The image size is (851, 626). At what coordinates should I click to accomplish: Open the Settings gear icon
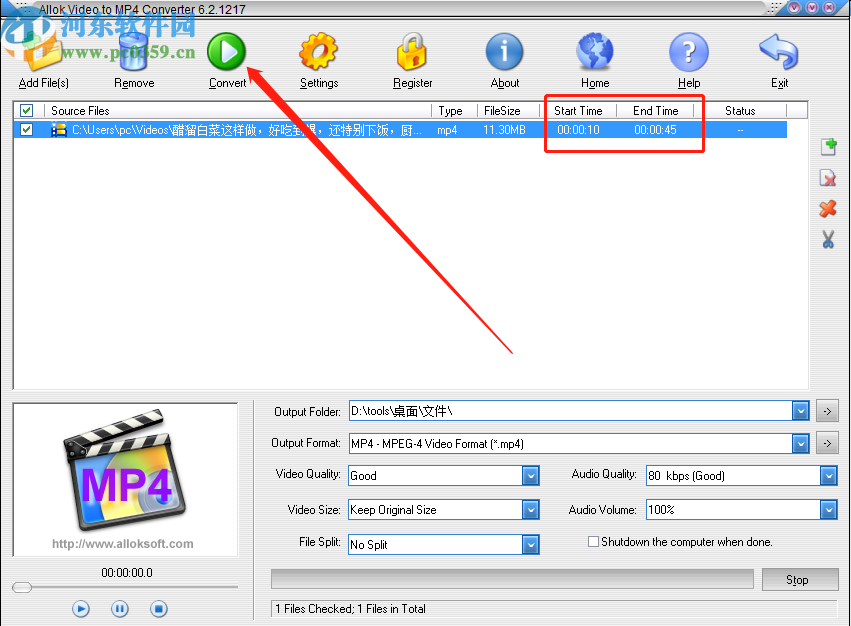click(x=318, y=52)
